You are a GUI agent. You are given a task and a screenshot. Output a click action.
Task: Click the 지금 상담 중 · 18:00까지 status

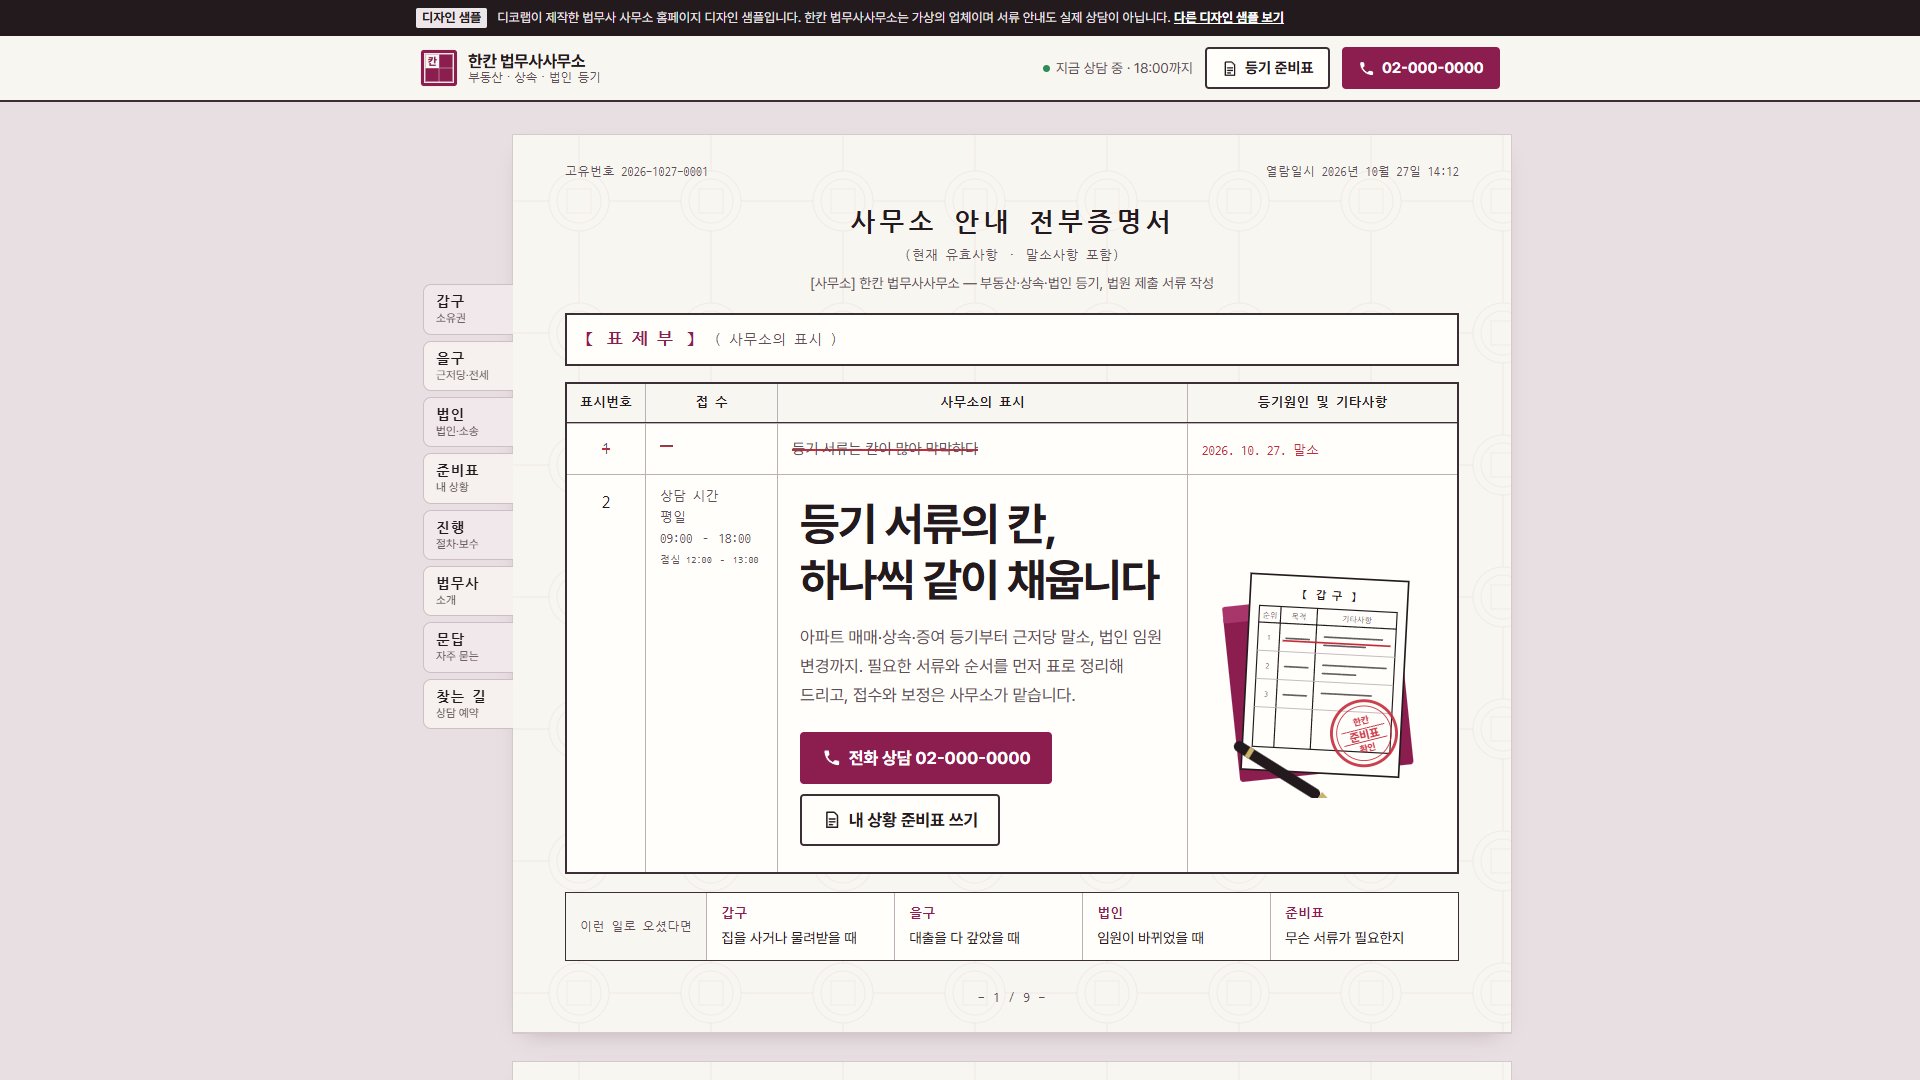coord(1117,68)
